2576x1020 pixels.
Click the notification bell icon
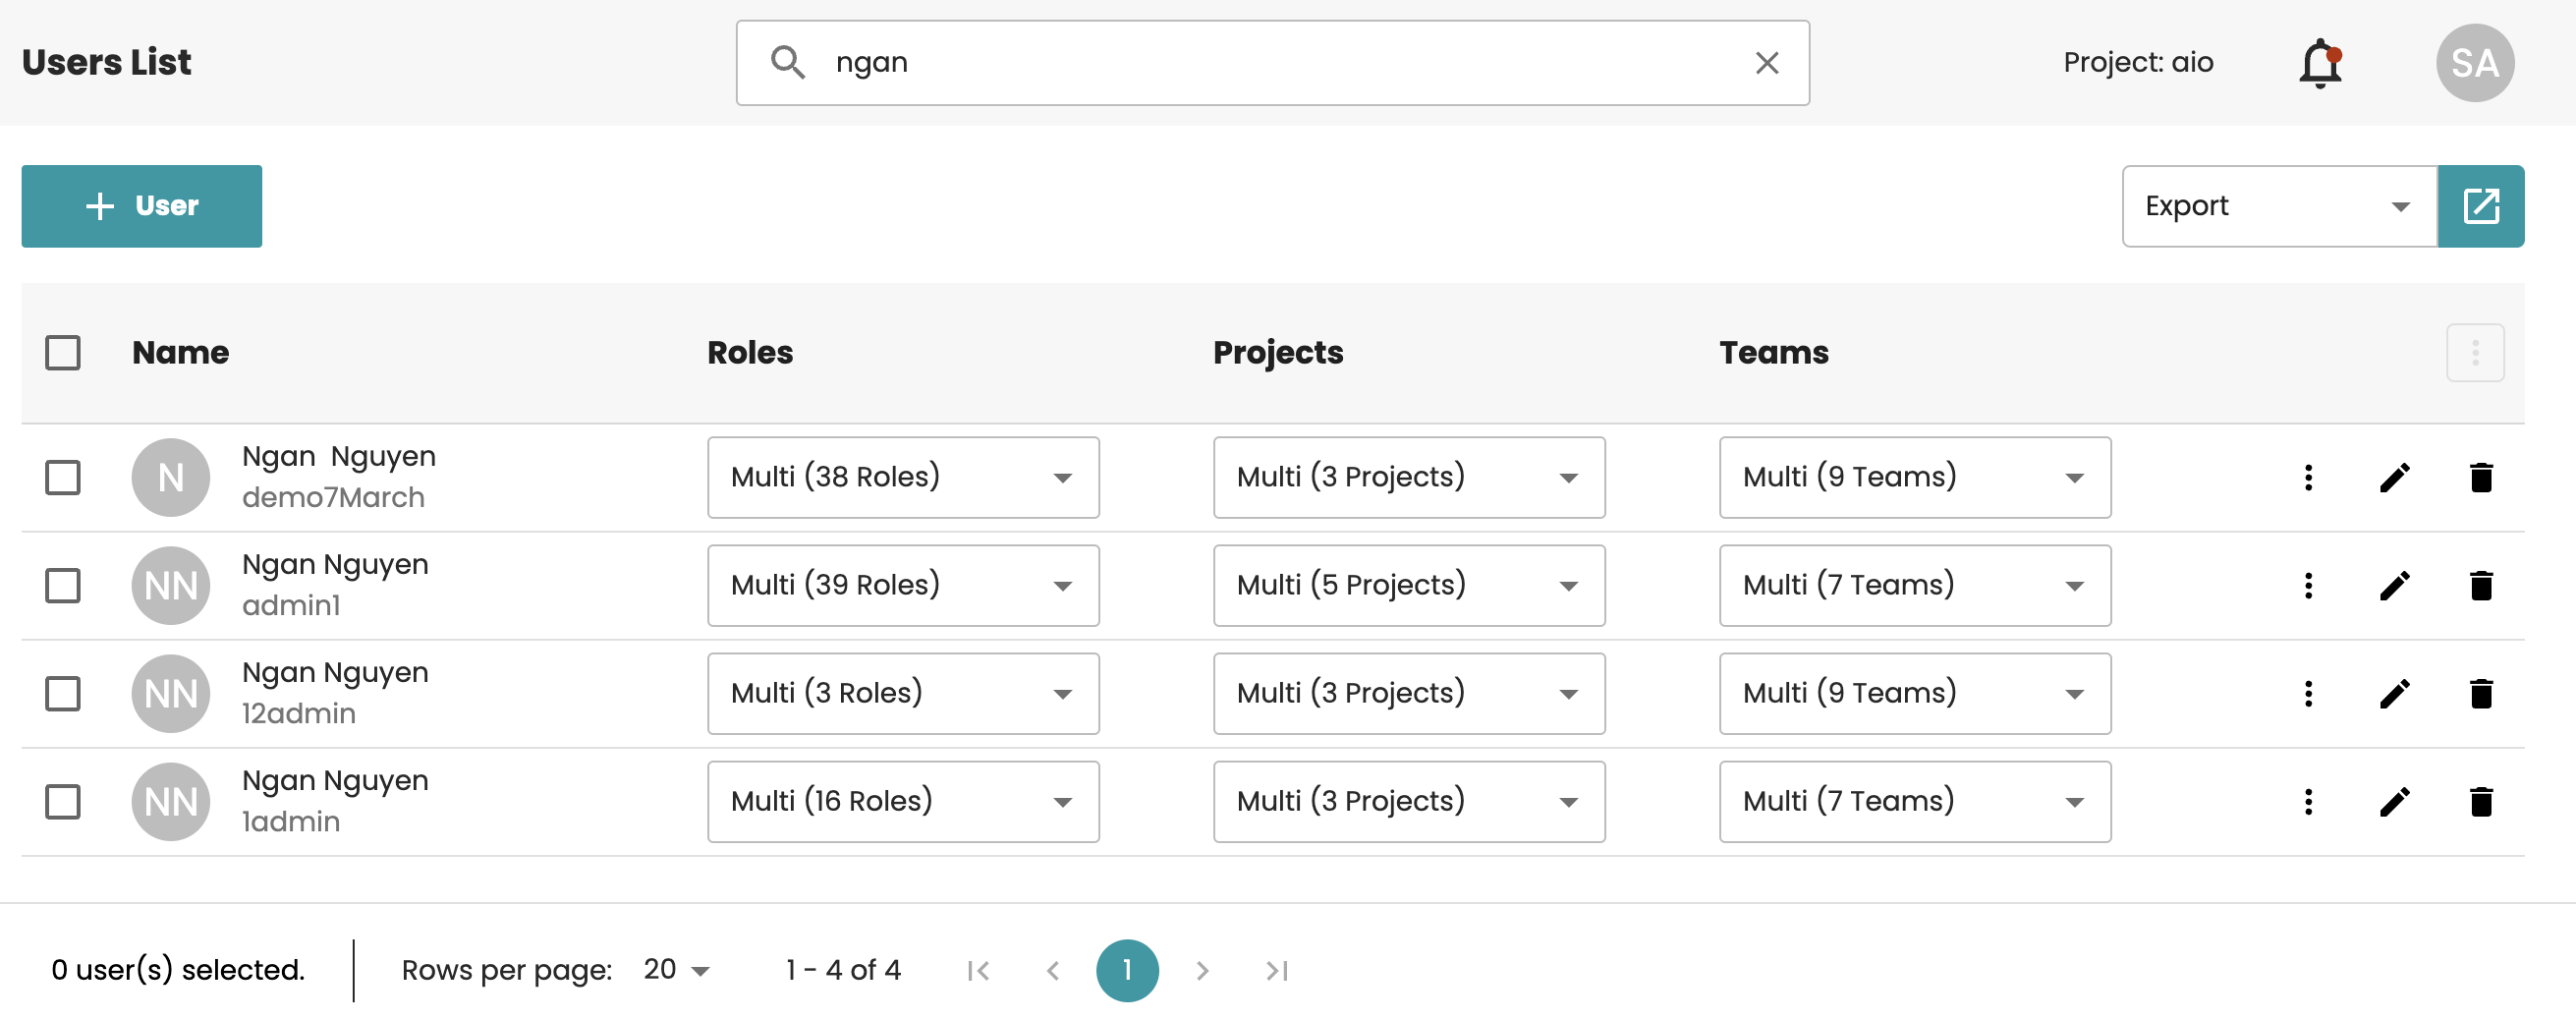(2320, 64)
